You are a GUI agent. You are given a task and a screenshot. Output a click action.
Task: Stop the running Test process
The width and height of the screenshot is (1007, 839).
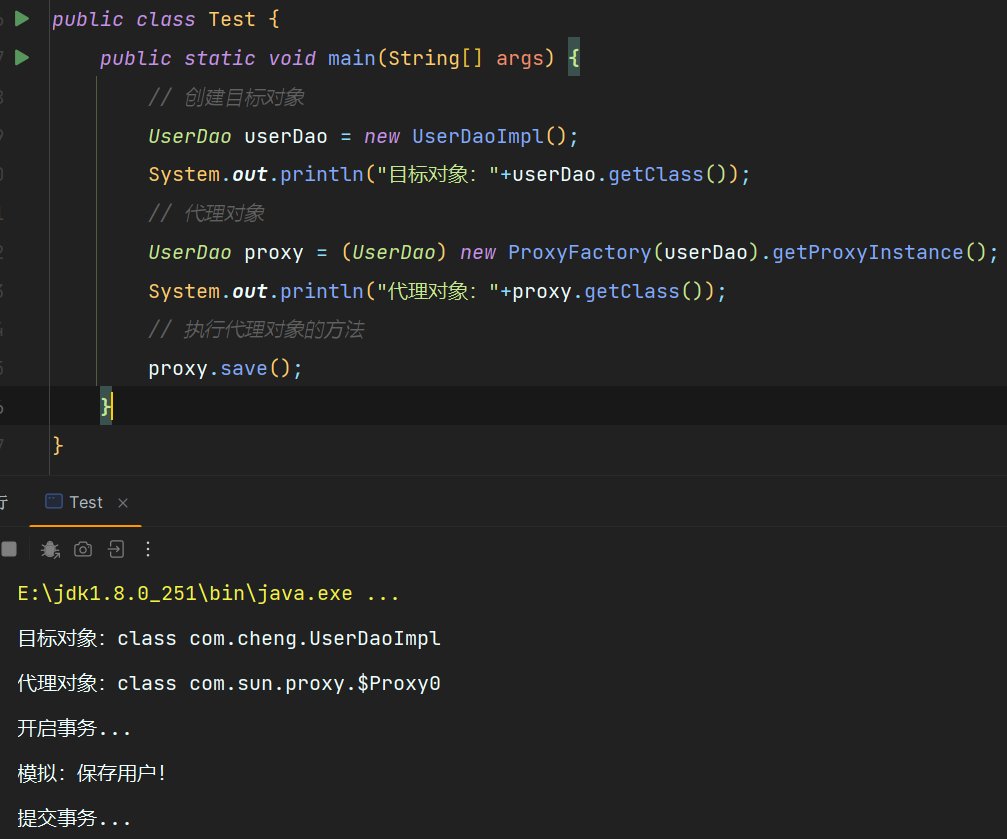[x=9, y=549]
